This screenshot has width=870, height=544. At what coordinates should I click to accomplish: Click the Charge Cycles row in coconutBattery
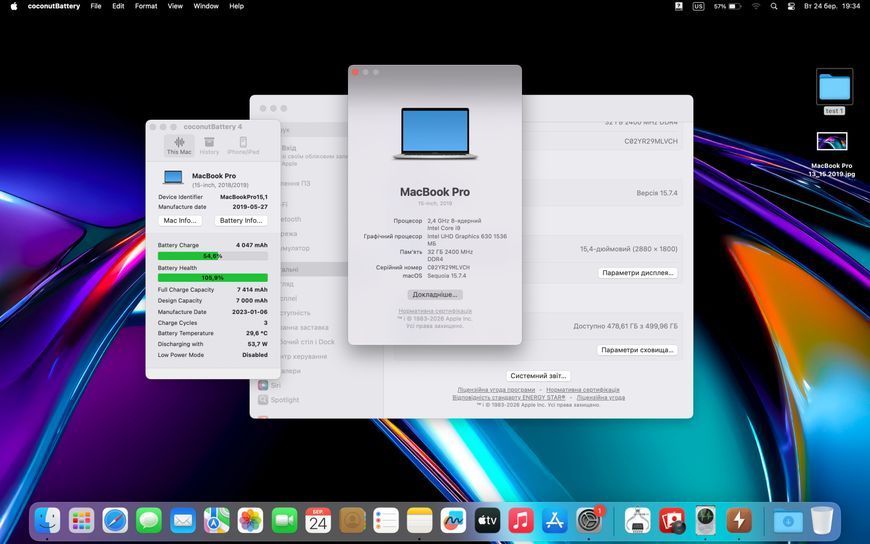(x=213, y=323)
